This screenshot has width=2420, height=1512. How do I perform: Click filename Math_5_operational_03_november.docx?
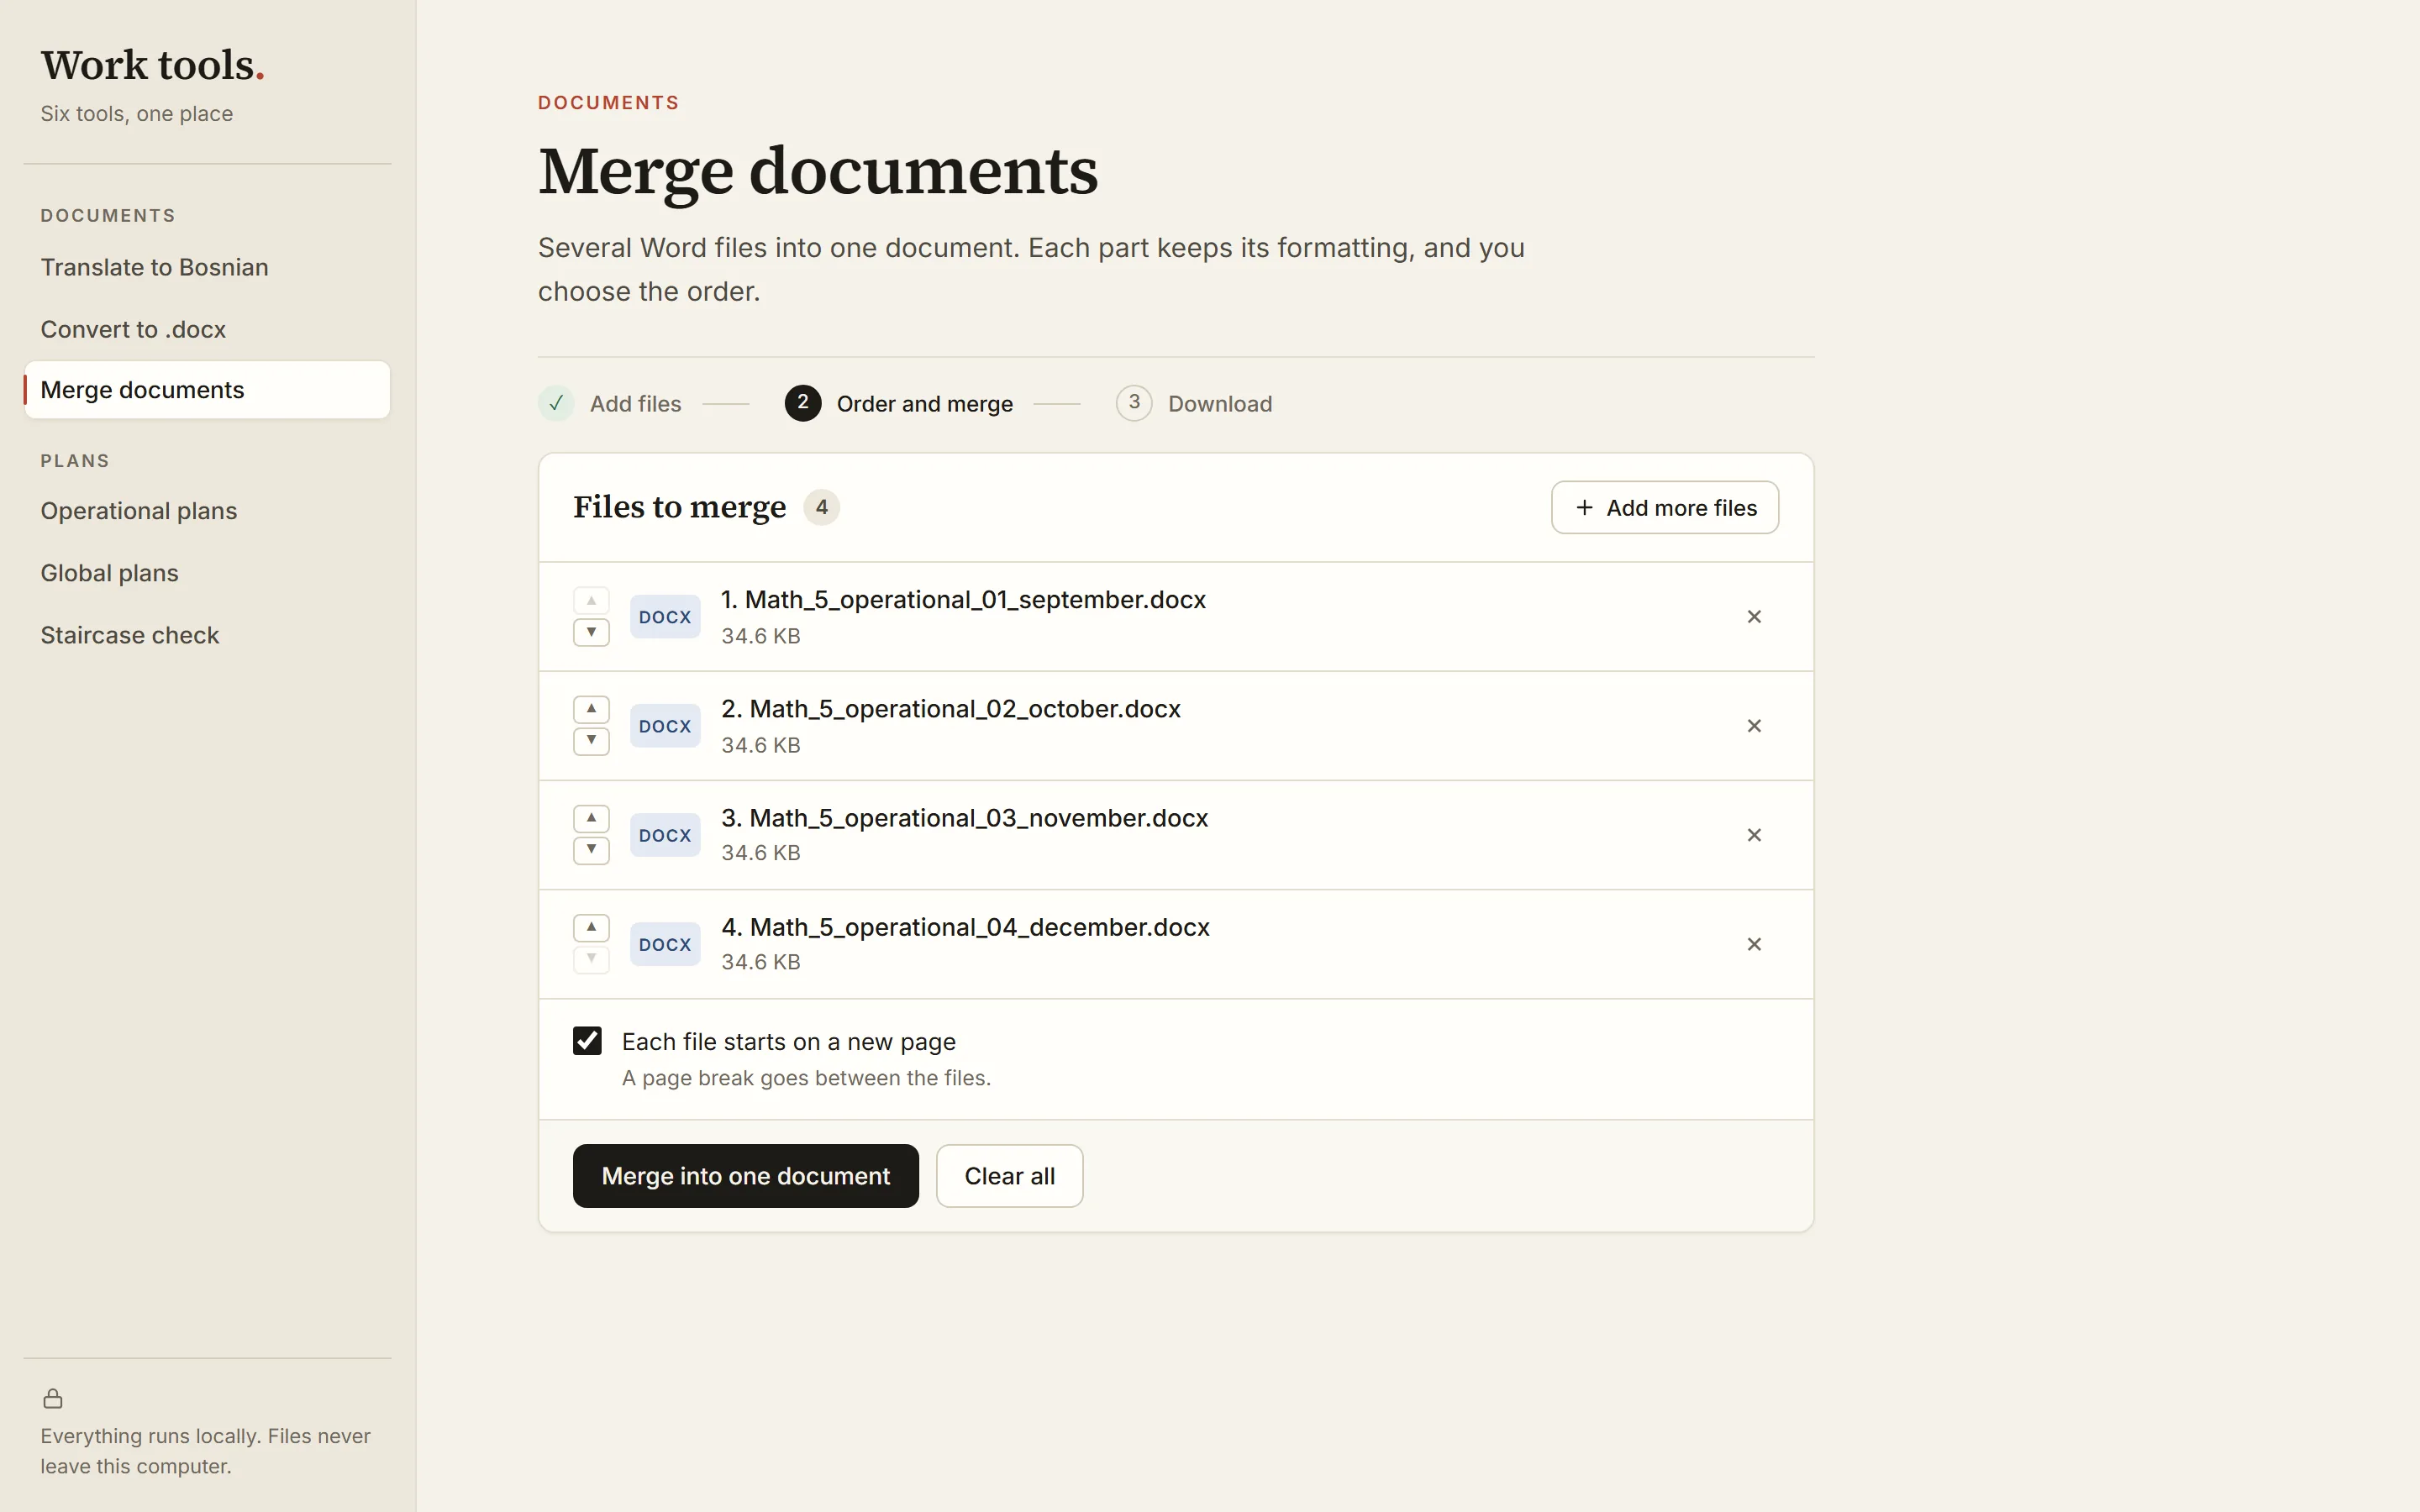click(x=965, y=818)
